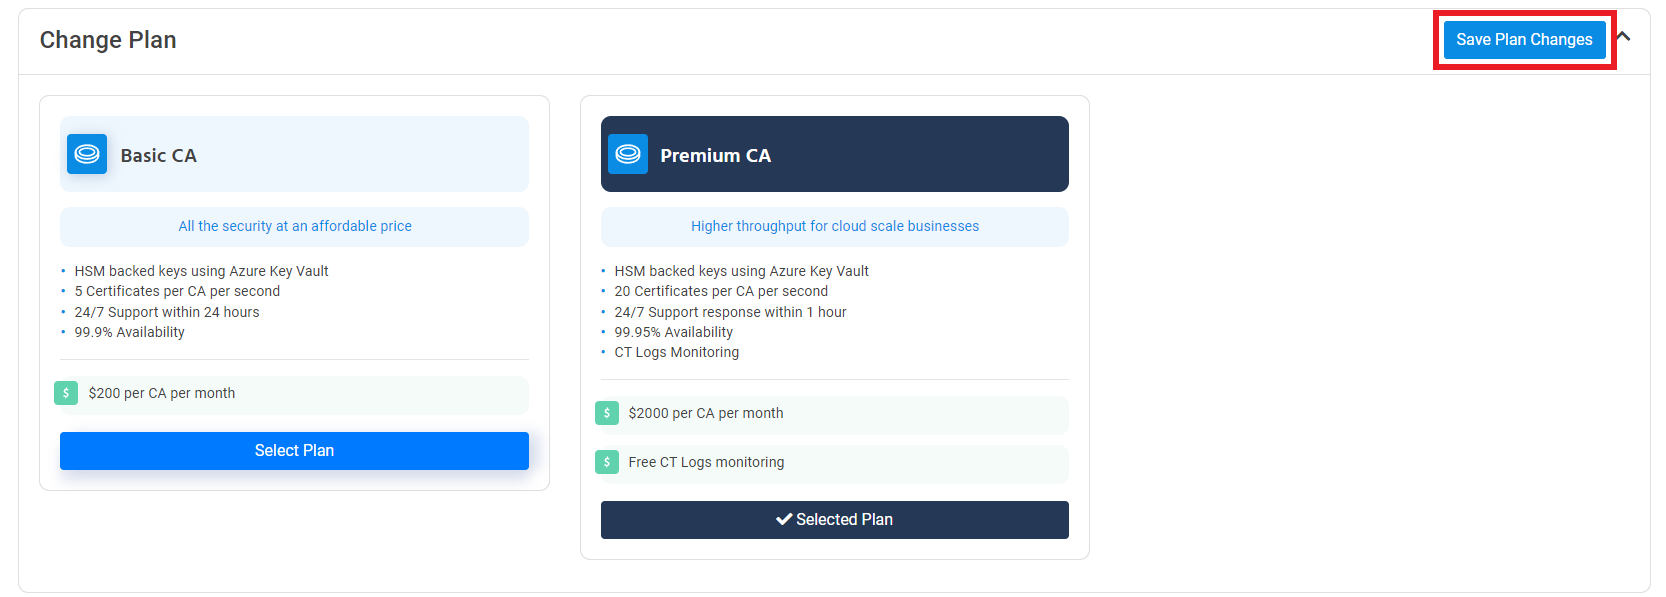Collapse the Change Plan section chevron
The image size is (1666, 597).
[x=1623, y=37]
